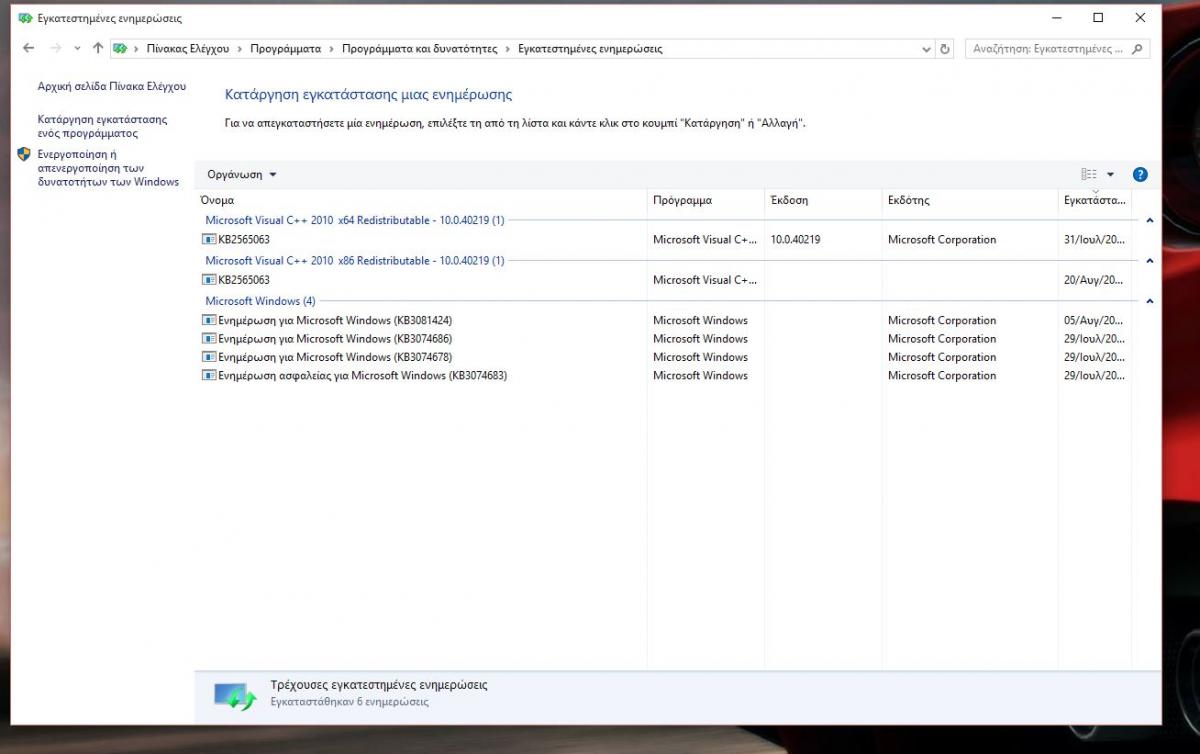The height and width of the screenshot is (754, 1200).
Task: Click date cell 20/Αυγ/20...
Action: (x=1095, y=280)
